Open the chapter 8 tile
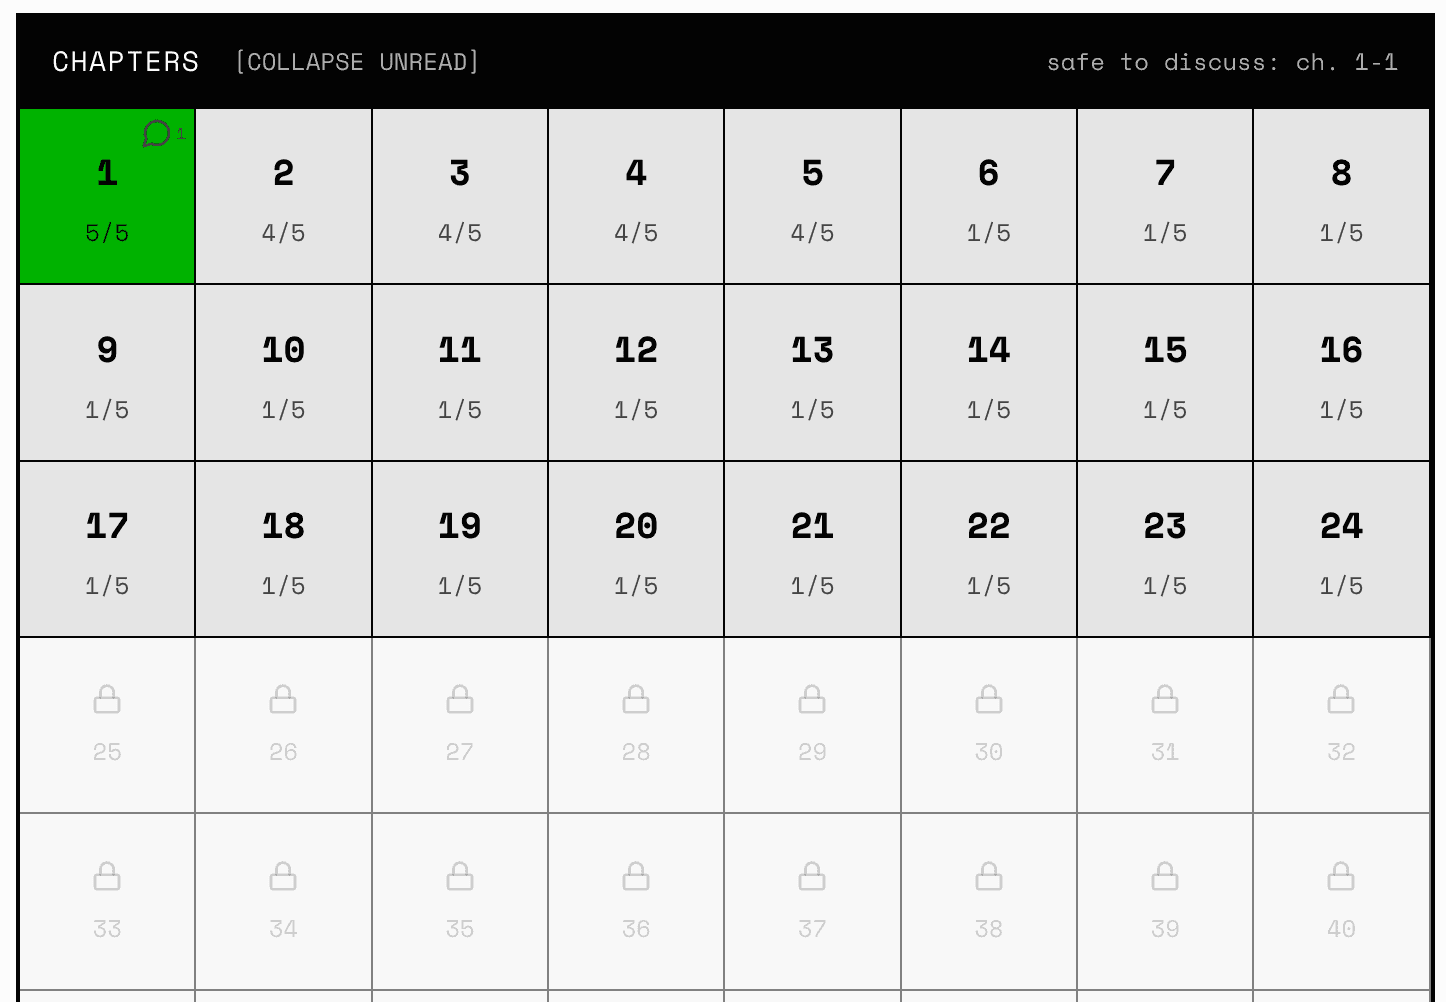The image size is (1446, 1002). pyautogui.click(x=1341, y=197)
